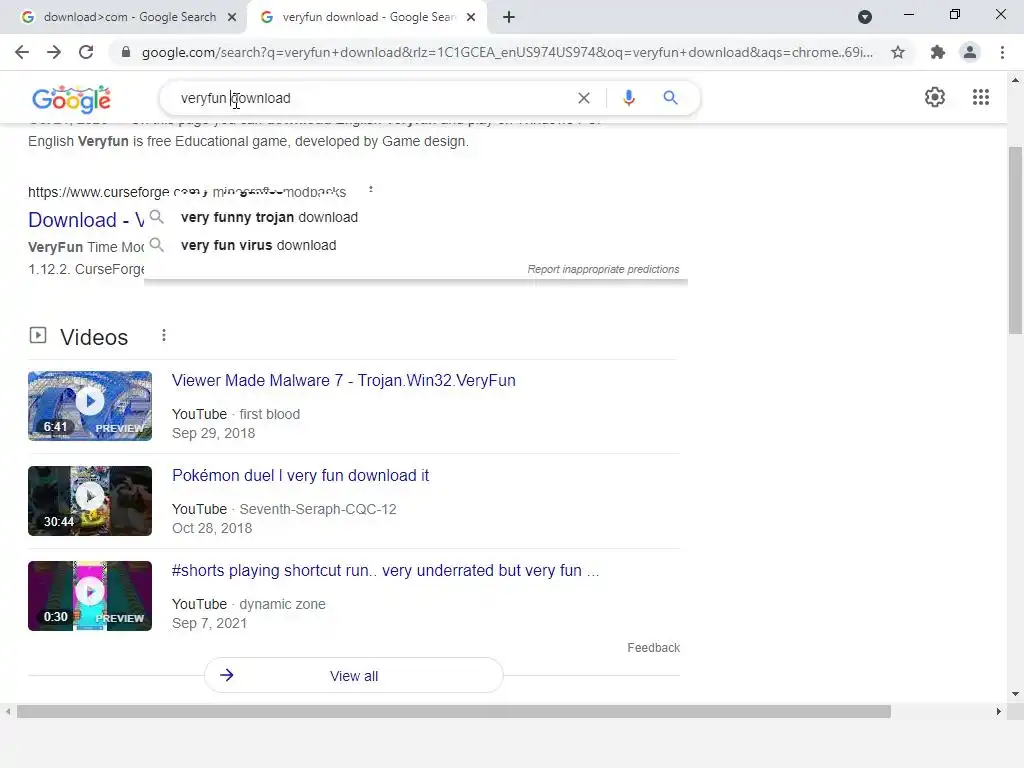This screenshot has width=1024, height=768.
Task: Open options for the curseforge result
Action: pos(370,190)
